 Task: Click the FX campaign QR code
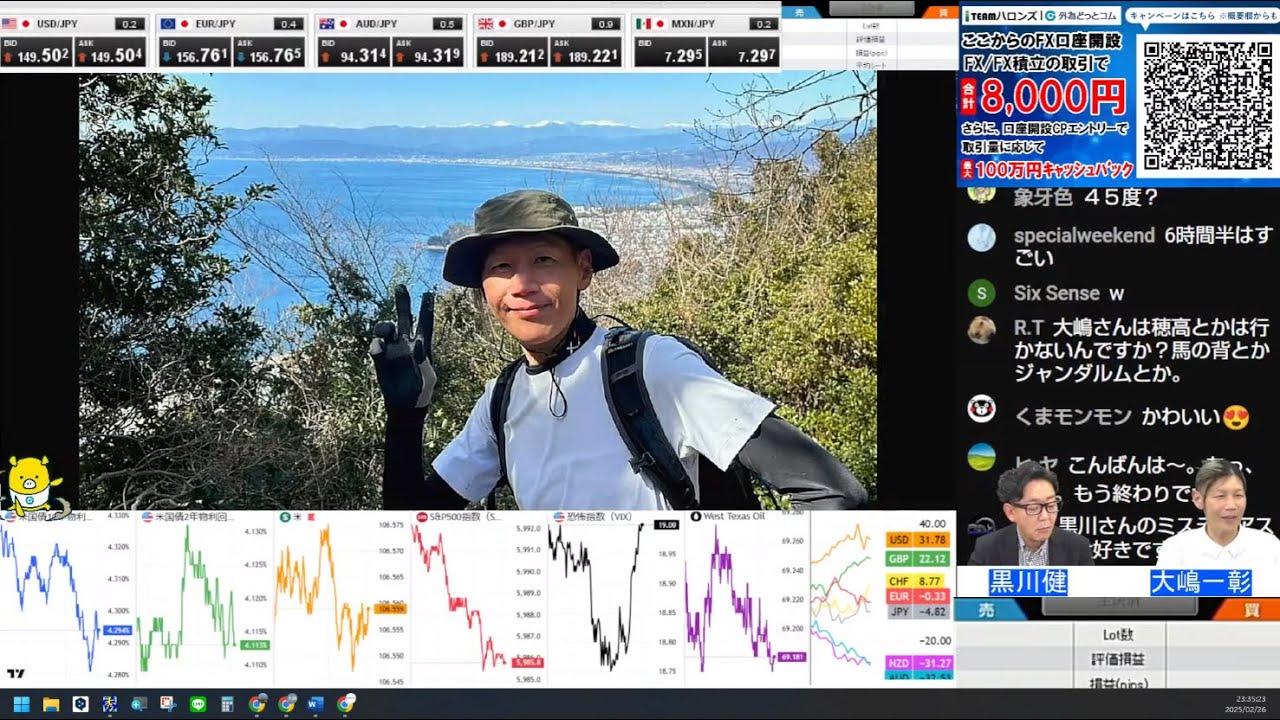click(x=1206, y=106)
